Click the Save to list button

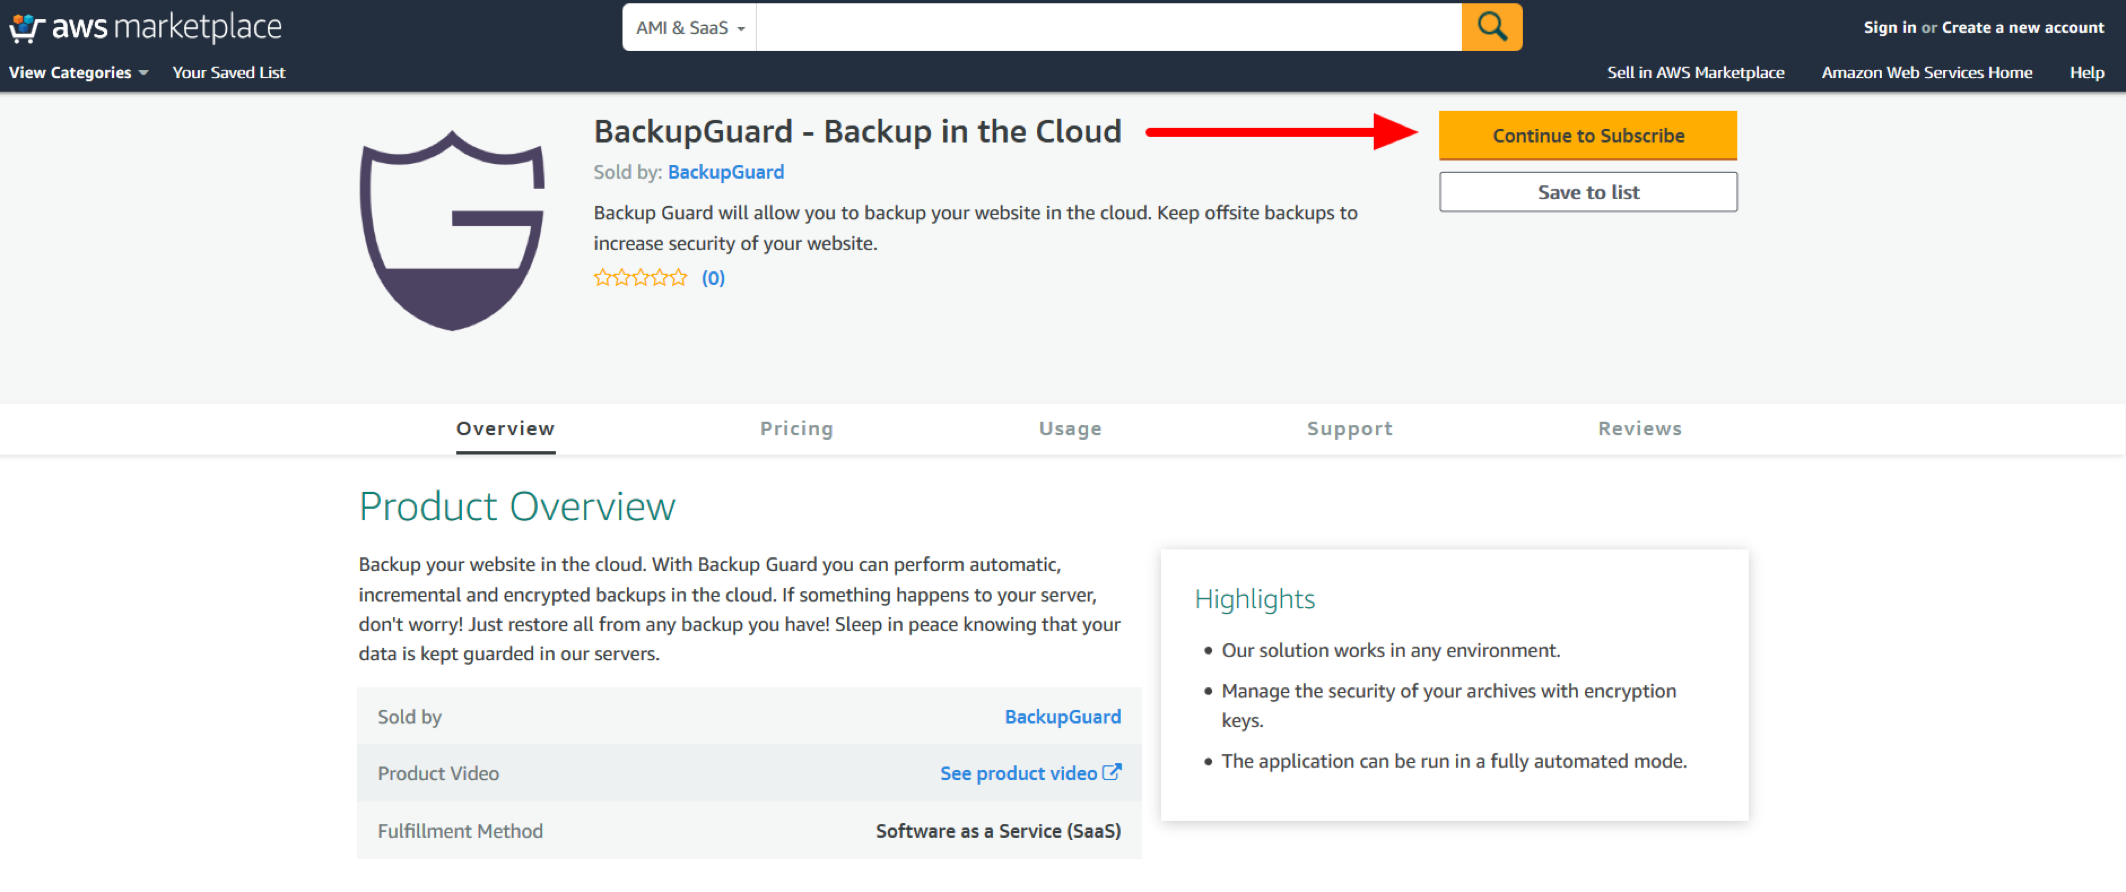[1588, 192]
